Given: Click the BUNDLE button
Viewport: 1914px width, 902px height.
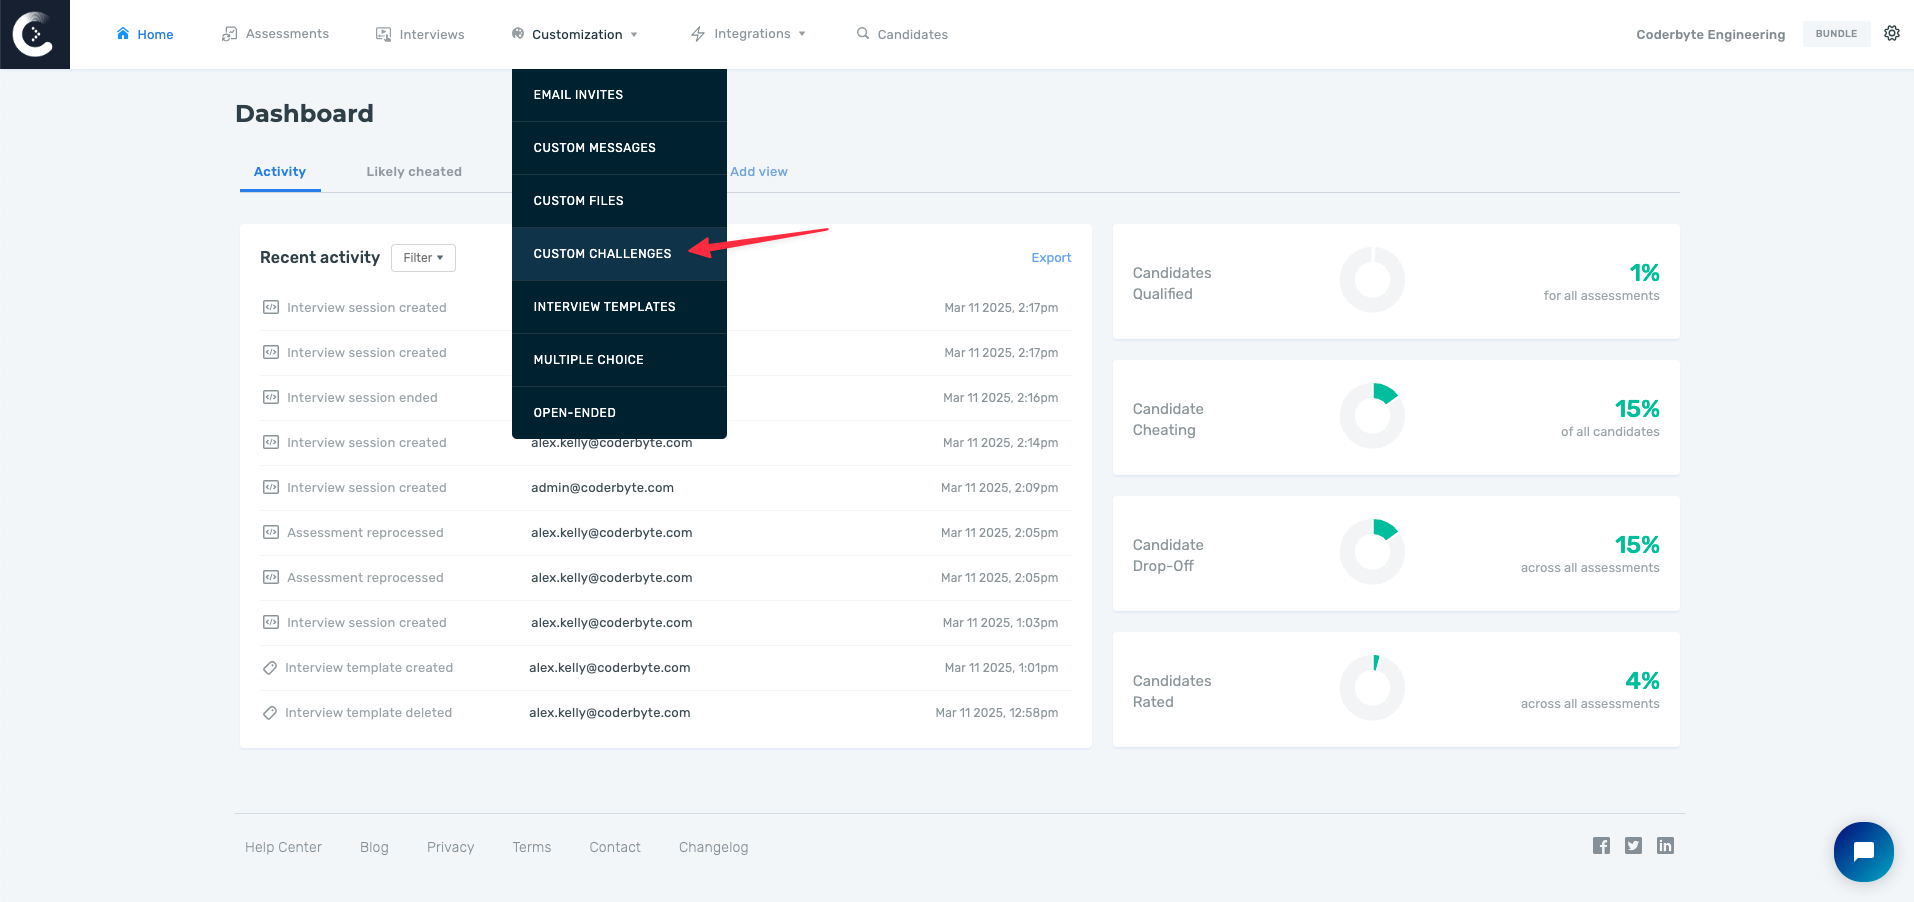Looking at the screenshot, I should point(1836,33).
